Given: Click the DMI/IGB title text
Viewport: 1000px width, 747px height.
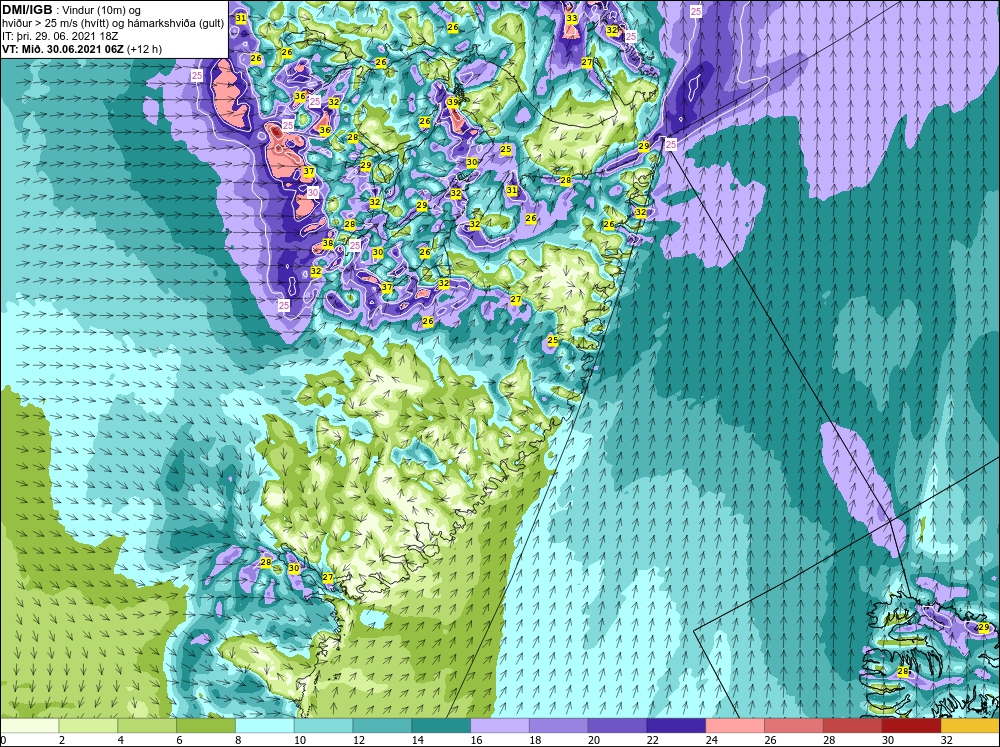Looking at the screenshot, I should pos(27,10).
